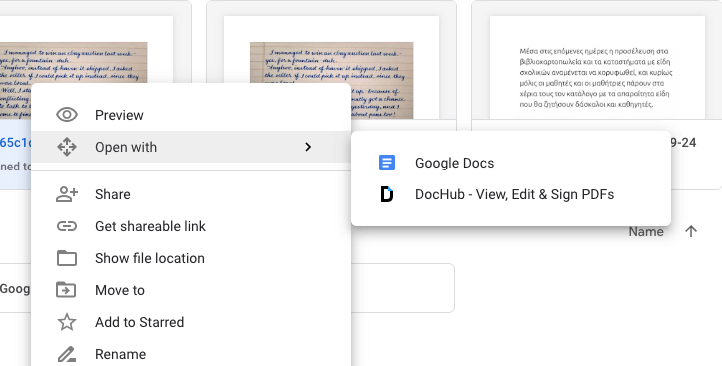Reverse sort direction with the up arrow

click(x=691, y=232)
